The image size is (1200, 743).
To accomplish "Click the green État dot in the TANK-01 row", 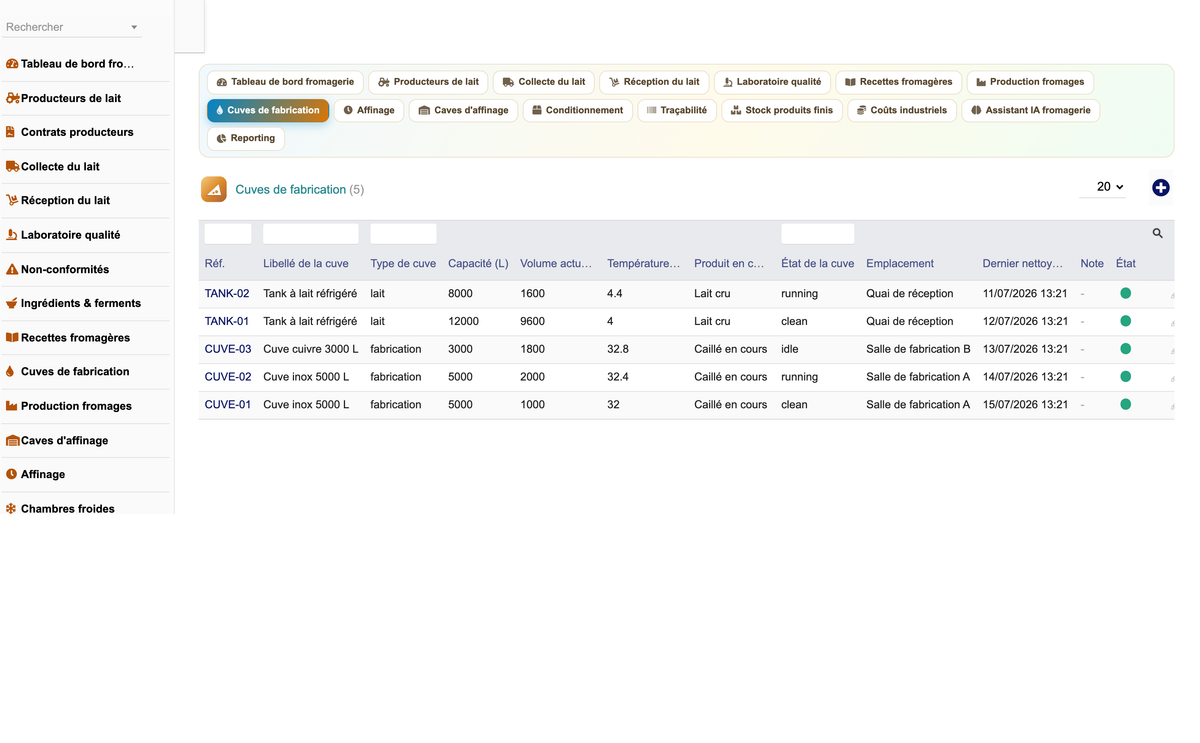I will (1125, 321).
